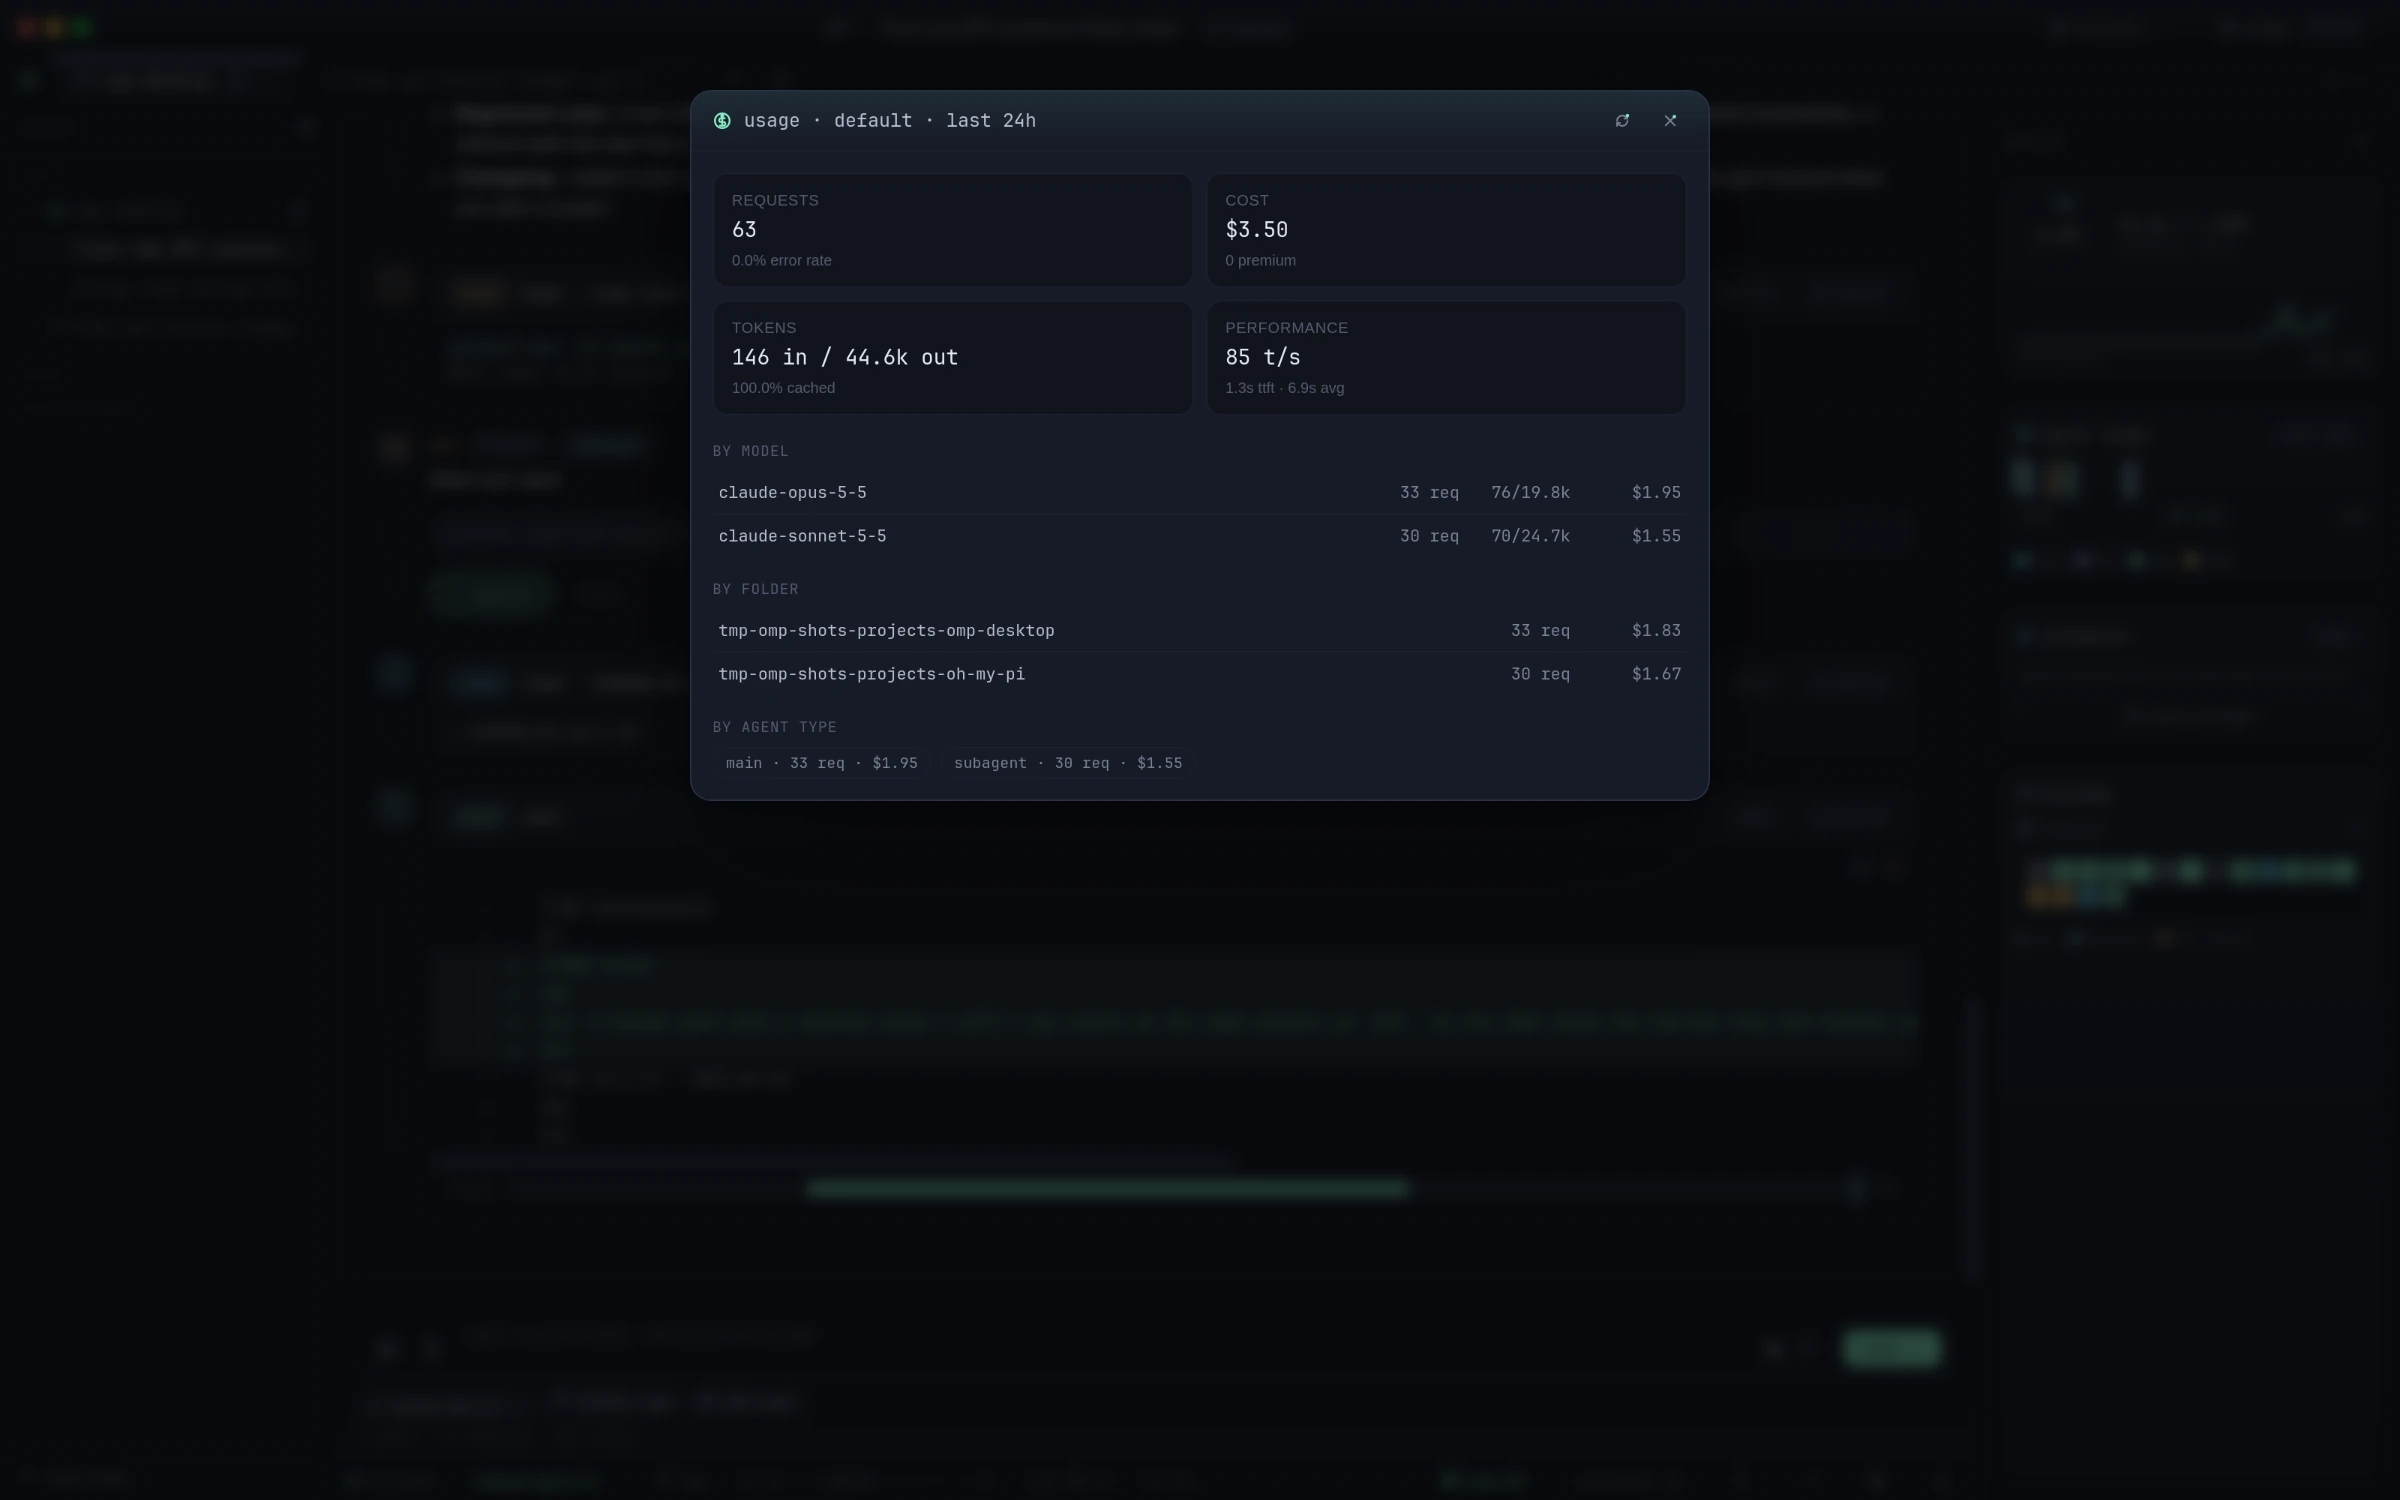The height and width of the screenshot is (1500, 2400).
Task: Click the $1.95 cost for claude-opus-5-5
Action: coord(1656,492)
